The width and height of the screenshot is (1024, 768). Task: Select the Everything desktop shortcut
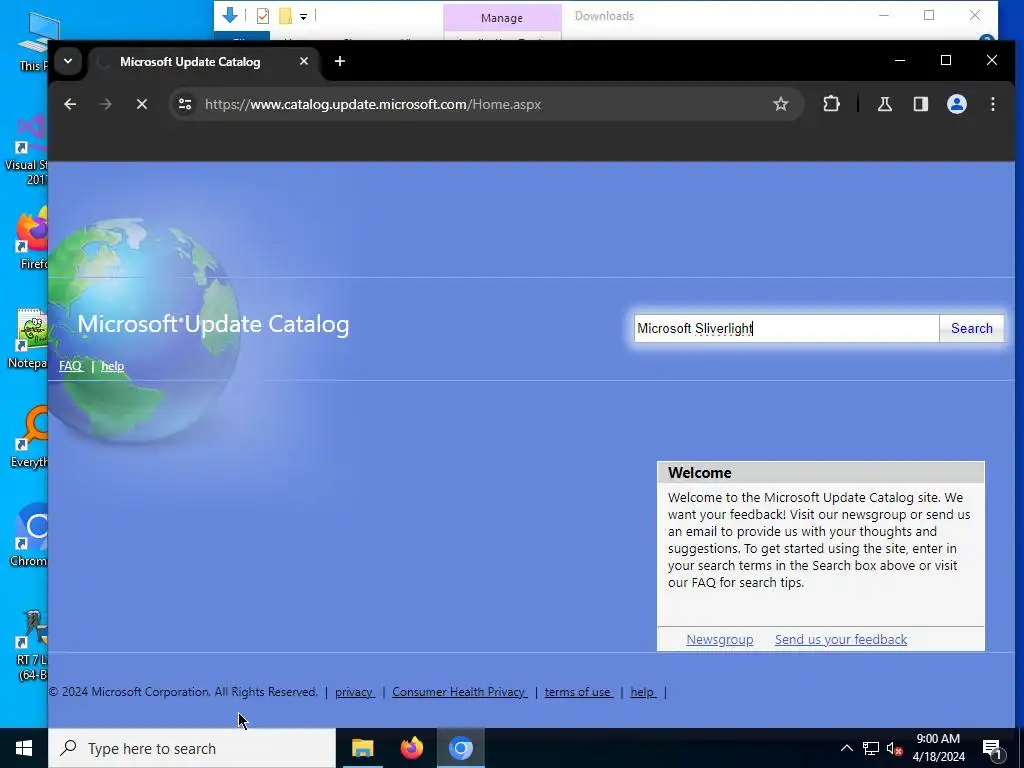point(30,437)
